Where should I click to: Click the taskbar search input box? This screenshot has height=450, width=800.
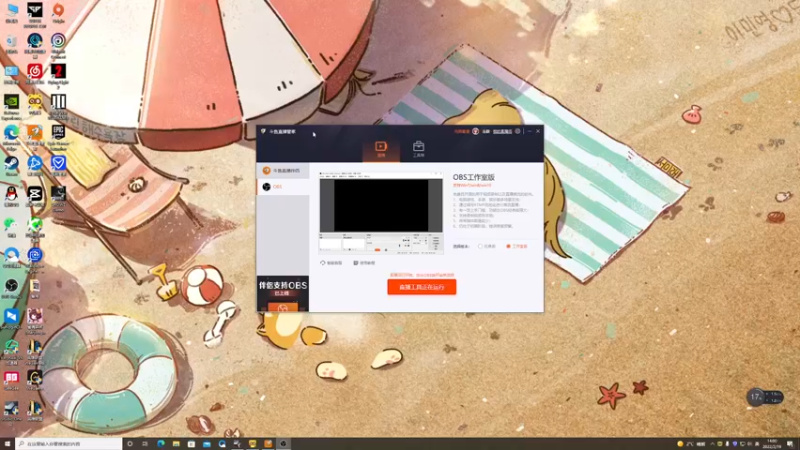tap(69, 444)
